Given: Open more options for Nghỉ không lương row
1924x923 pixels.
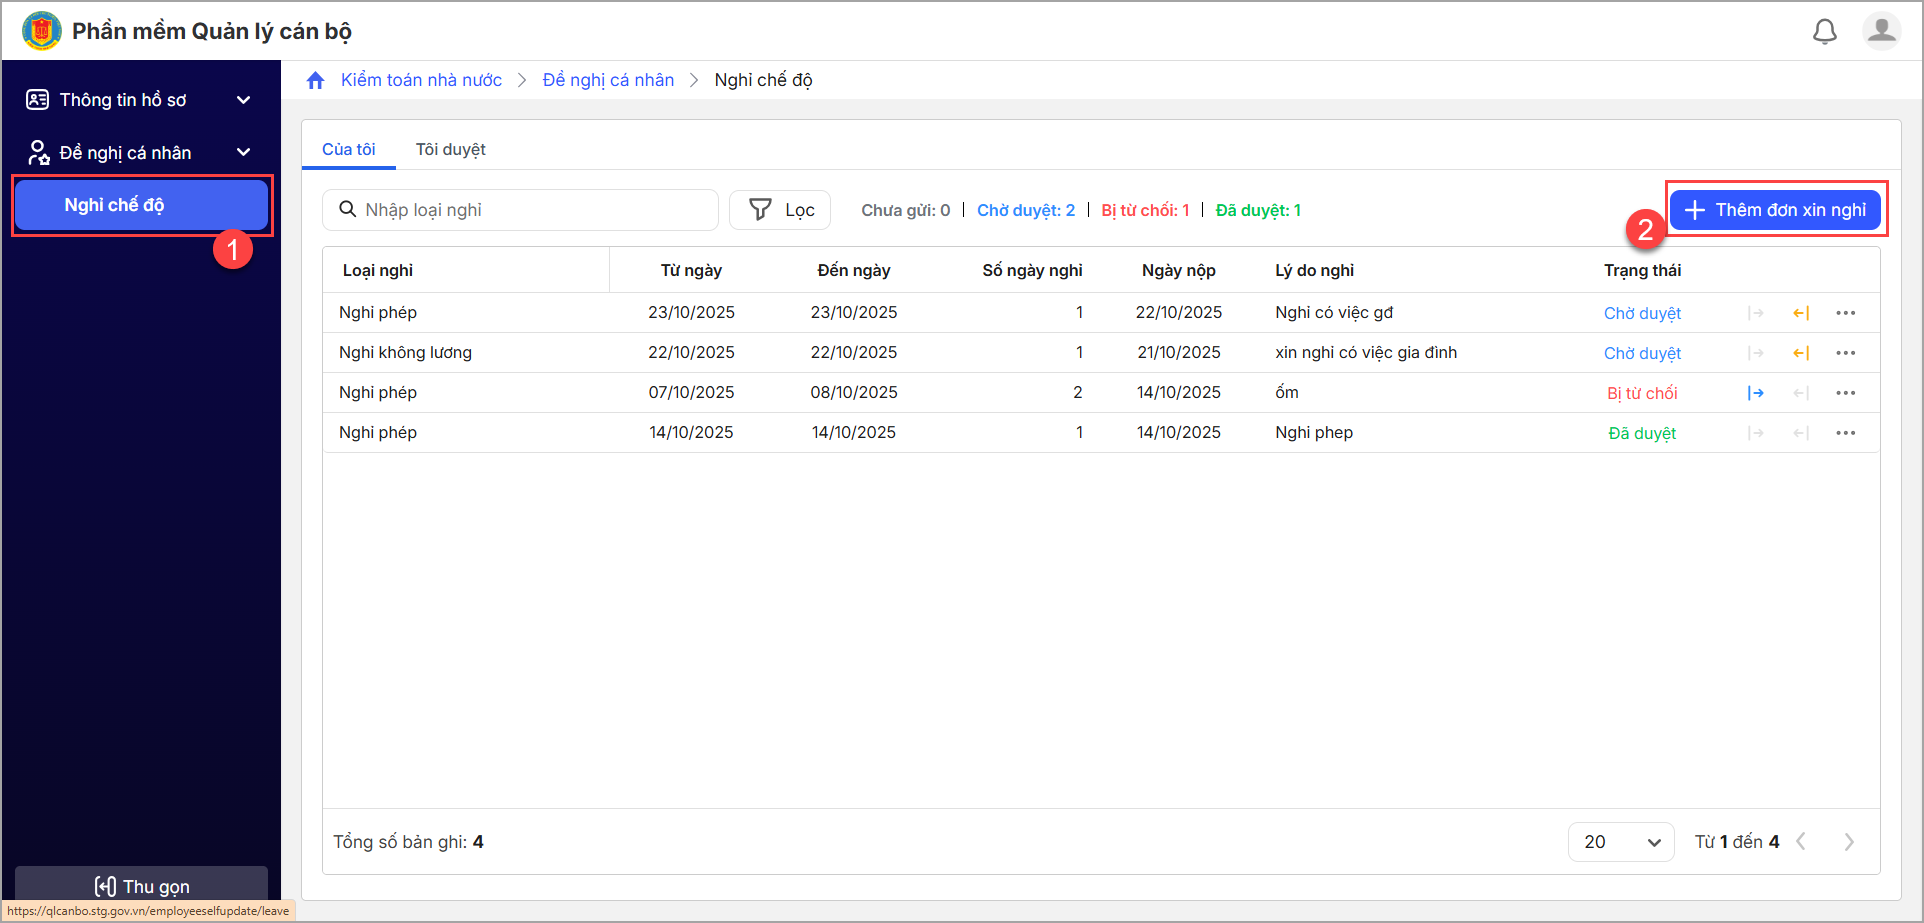Looking at the screenshot, I should point(1845,353).
